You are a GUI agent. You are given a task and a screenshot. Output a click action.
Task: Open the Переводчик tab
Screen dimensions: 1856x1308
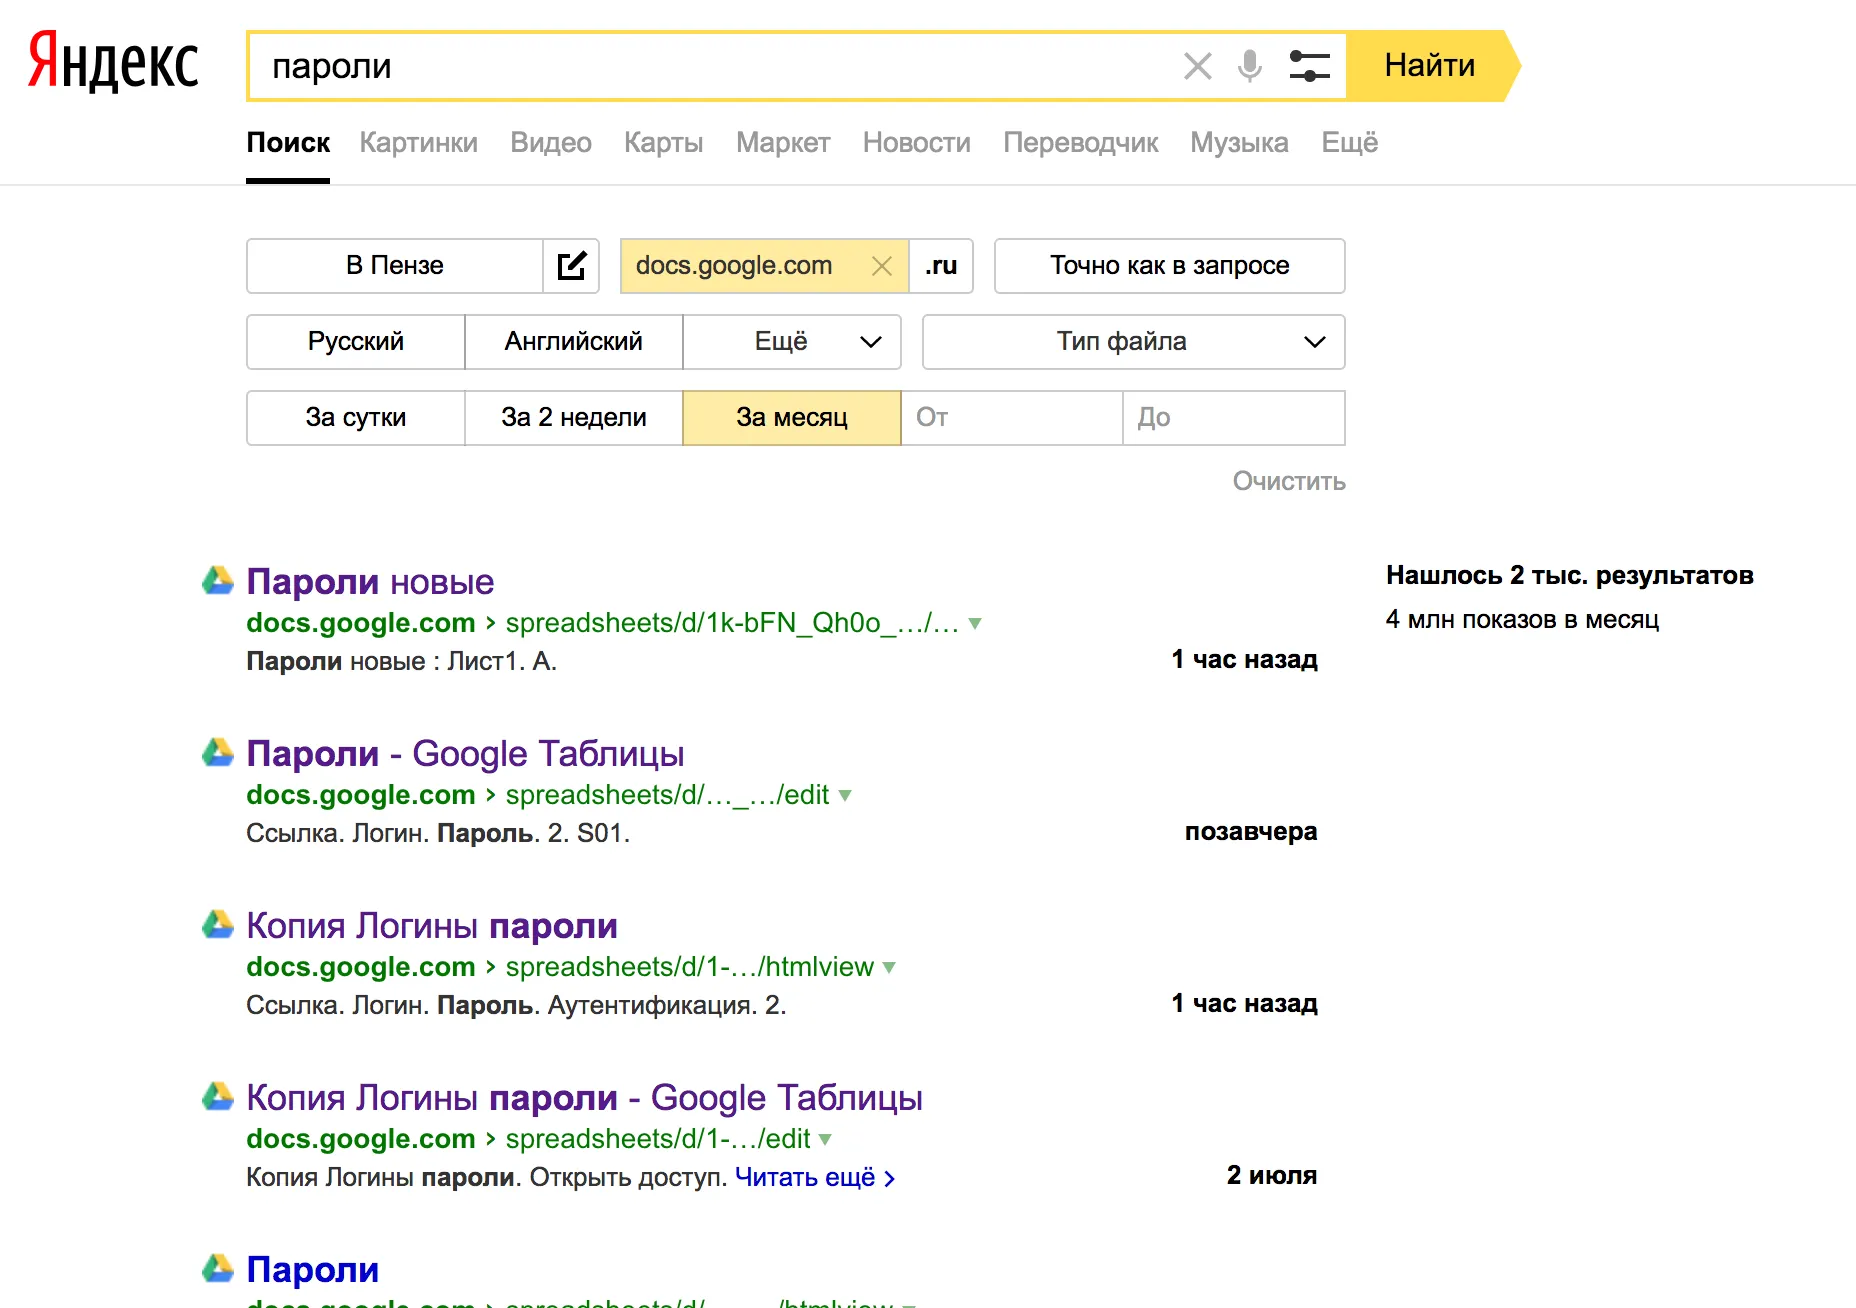(1080, 143)
